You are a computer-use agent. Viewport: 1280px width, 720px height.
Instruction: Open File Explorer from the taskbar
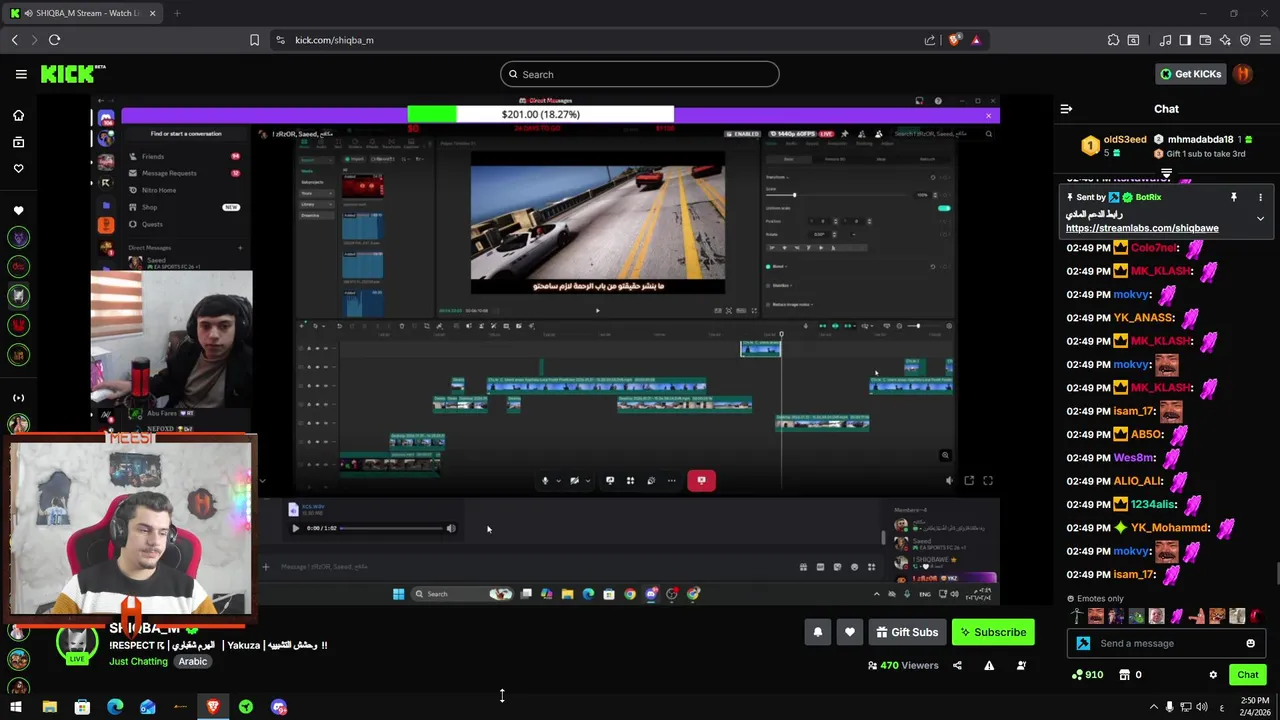pos(49,707)
